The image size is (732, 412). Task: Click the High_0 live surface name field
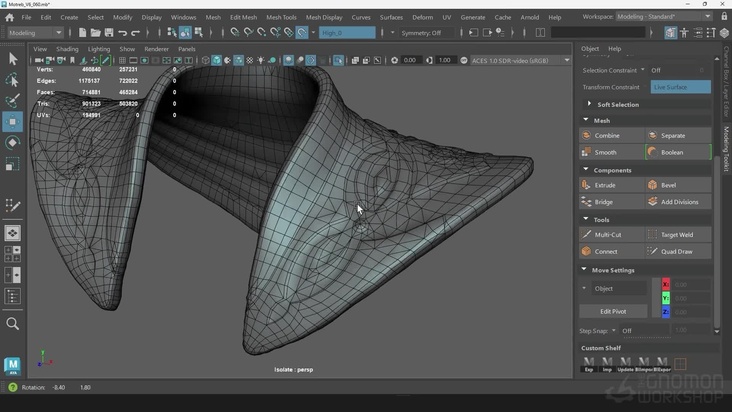click(347, 33)
